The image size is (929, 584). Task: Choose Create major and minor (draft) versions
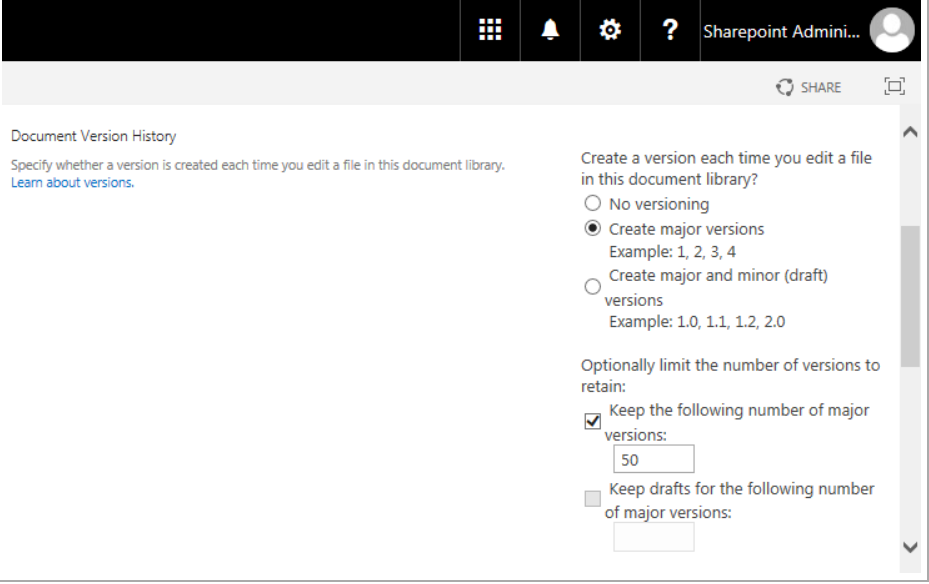tap(592, 287)
